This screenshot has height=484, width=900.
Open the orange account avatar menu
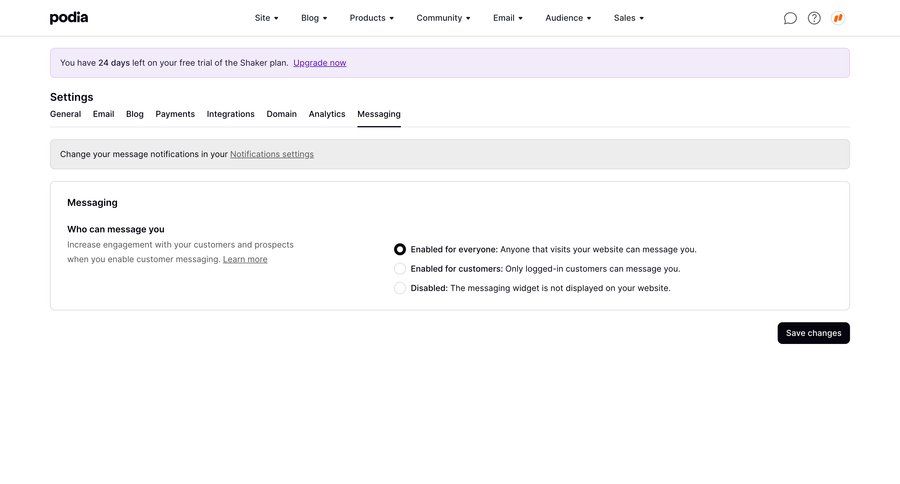(x=838, y=18)
